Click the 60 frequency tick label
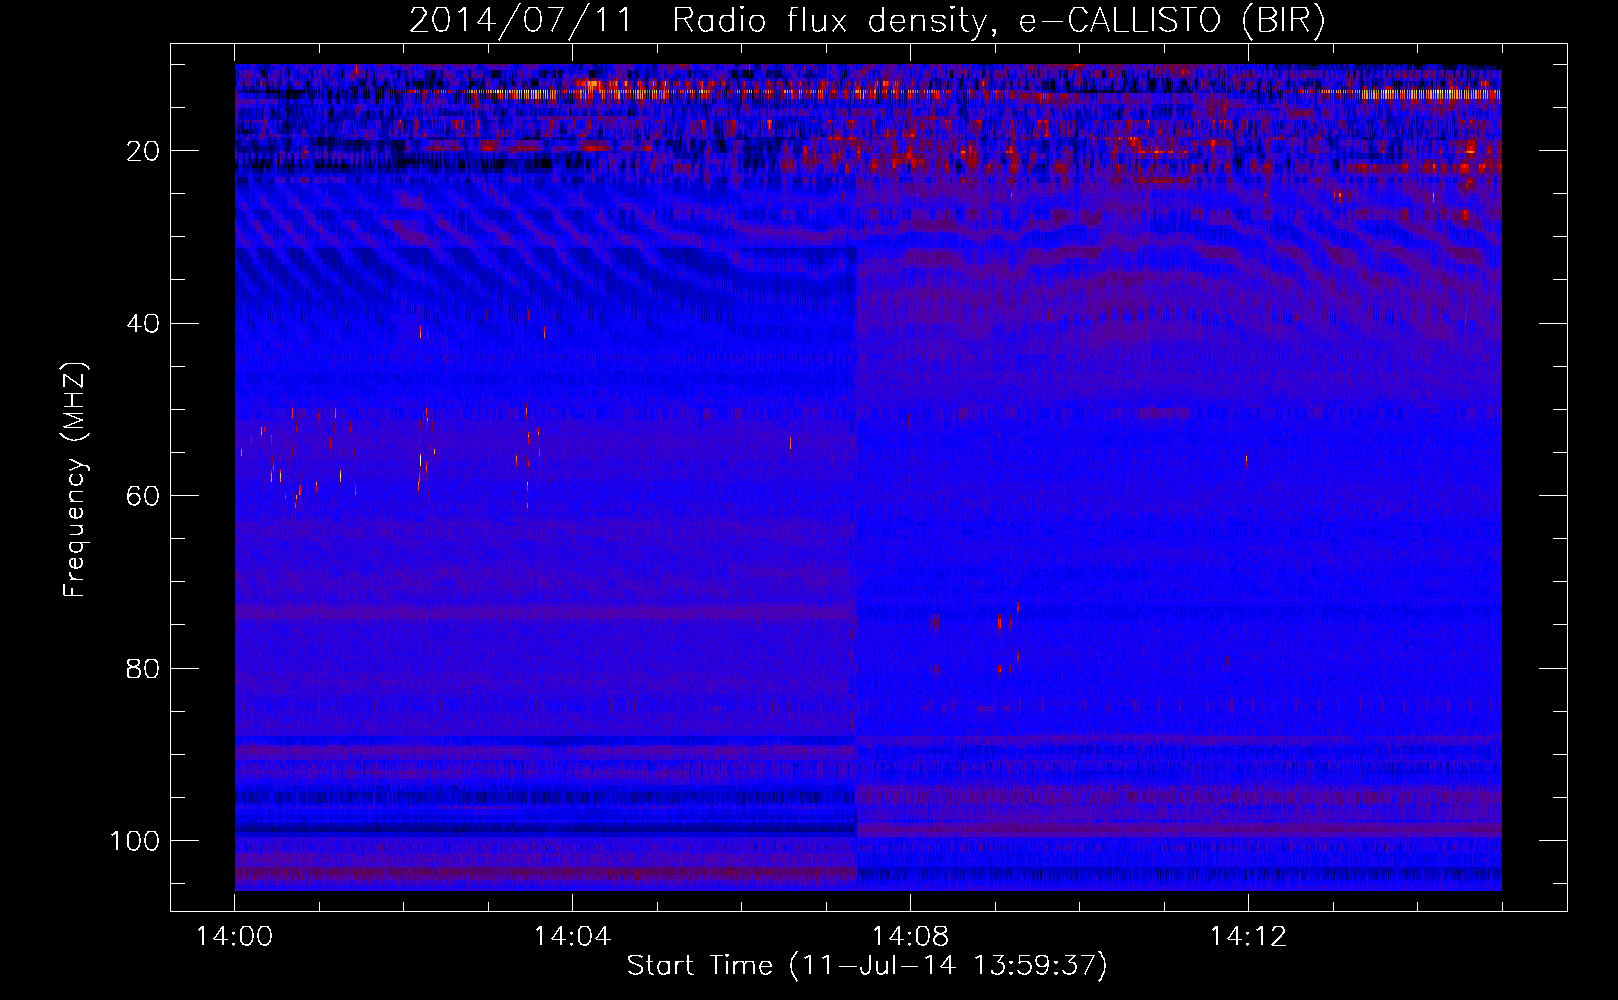The image size is (1618, 1000). [144, 496]
